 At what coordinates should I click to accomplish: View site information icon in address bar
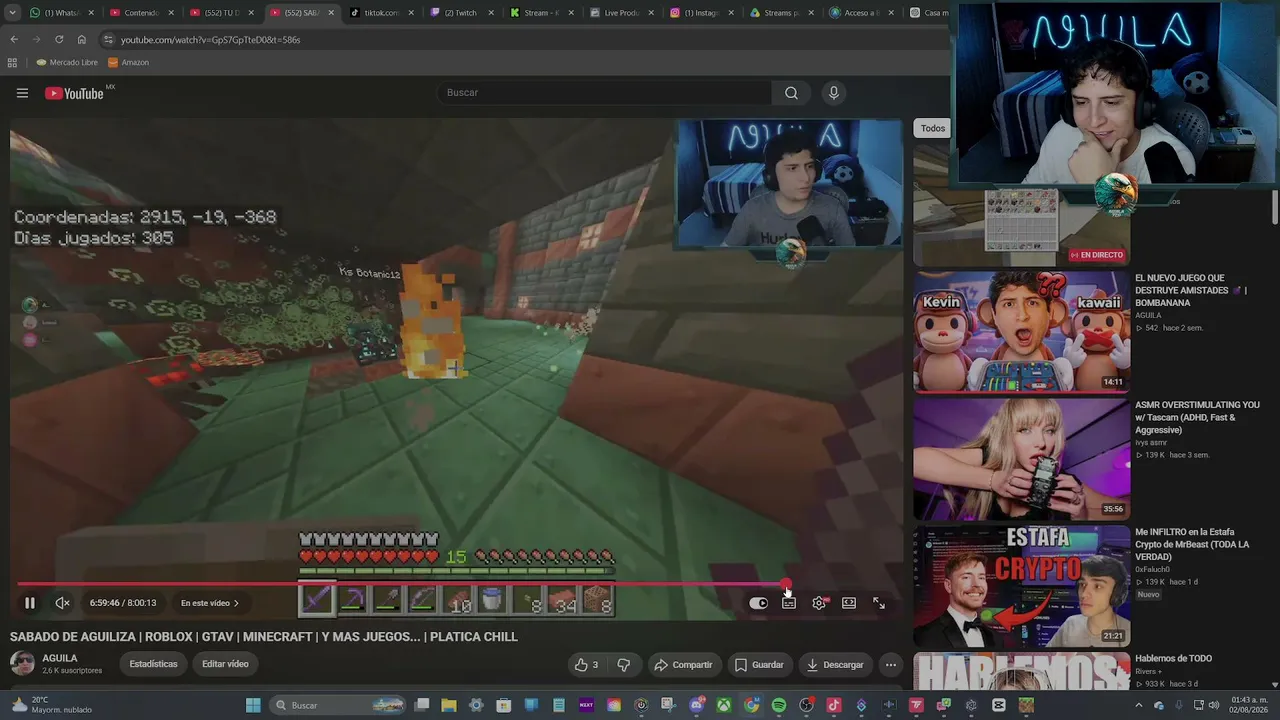pos(108,40)
